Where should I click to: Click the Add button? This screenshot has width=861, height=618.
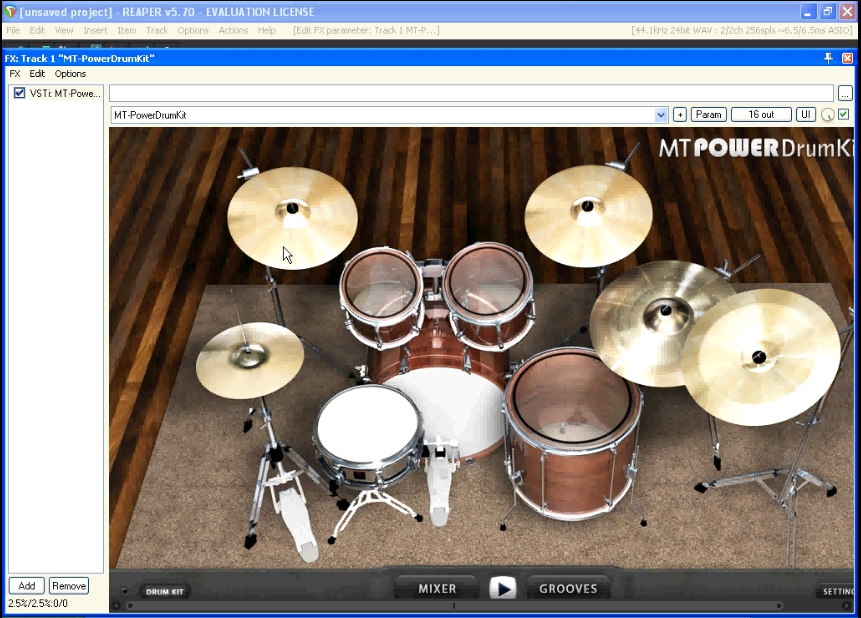tap(26, 586)
